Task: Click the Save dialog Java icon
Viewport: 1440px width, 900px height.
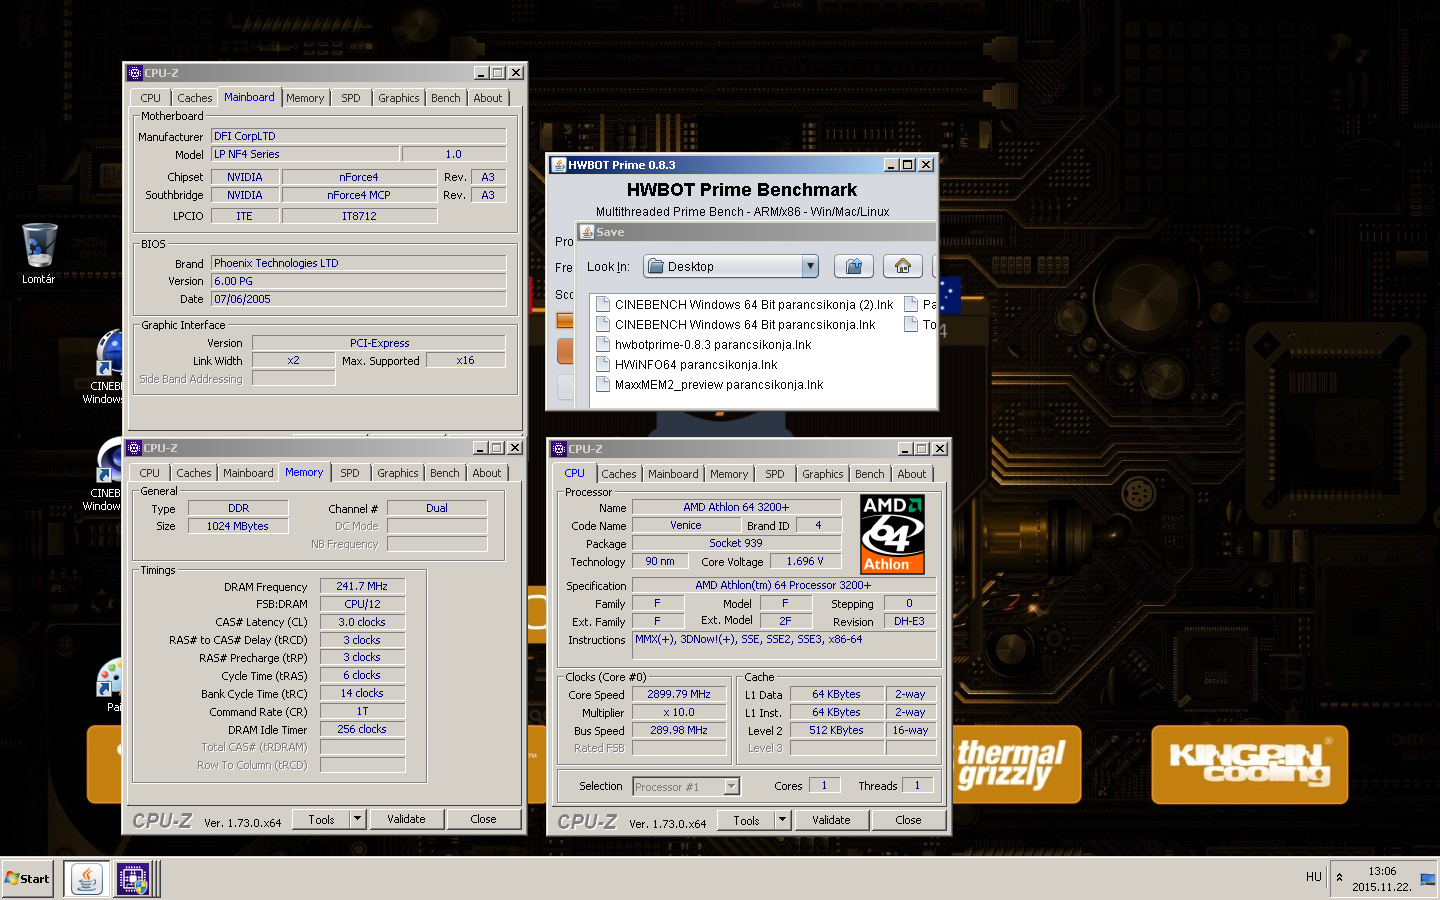Action: 587,232
